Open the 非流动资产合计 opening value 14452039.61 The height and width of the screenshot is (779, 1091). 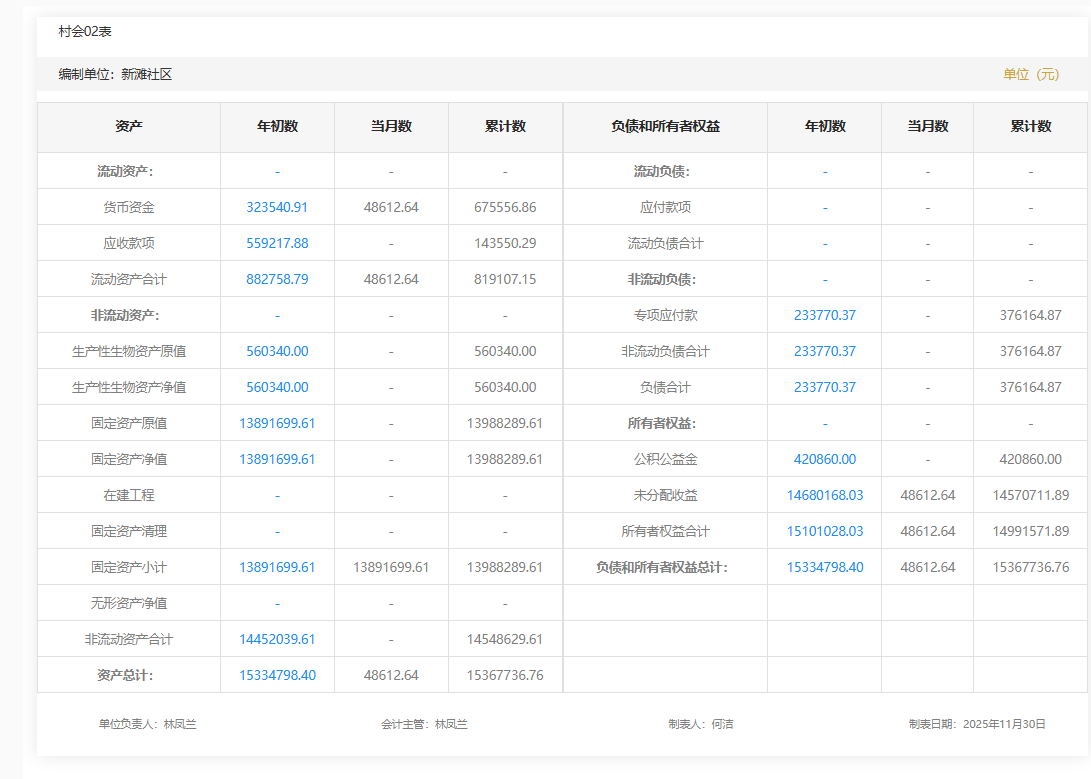coord(277,639)
